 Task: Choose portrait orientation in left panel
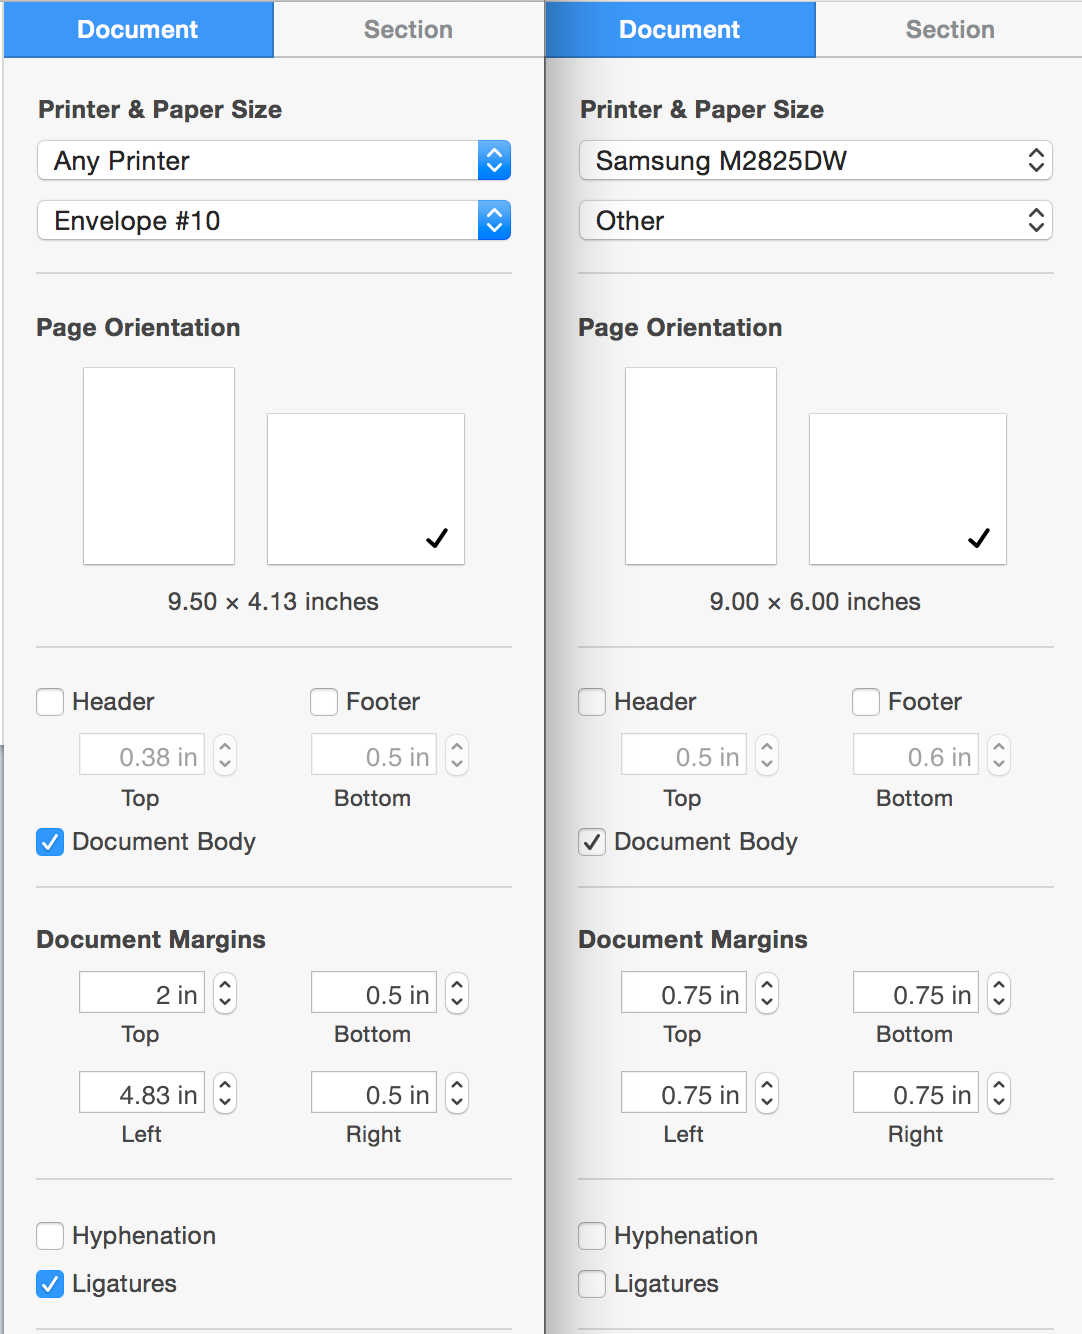click(159, 466)
